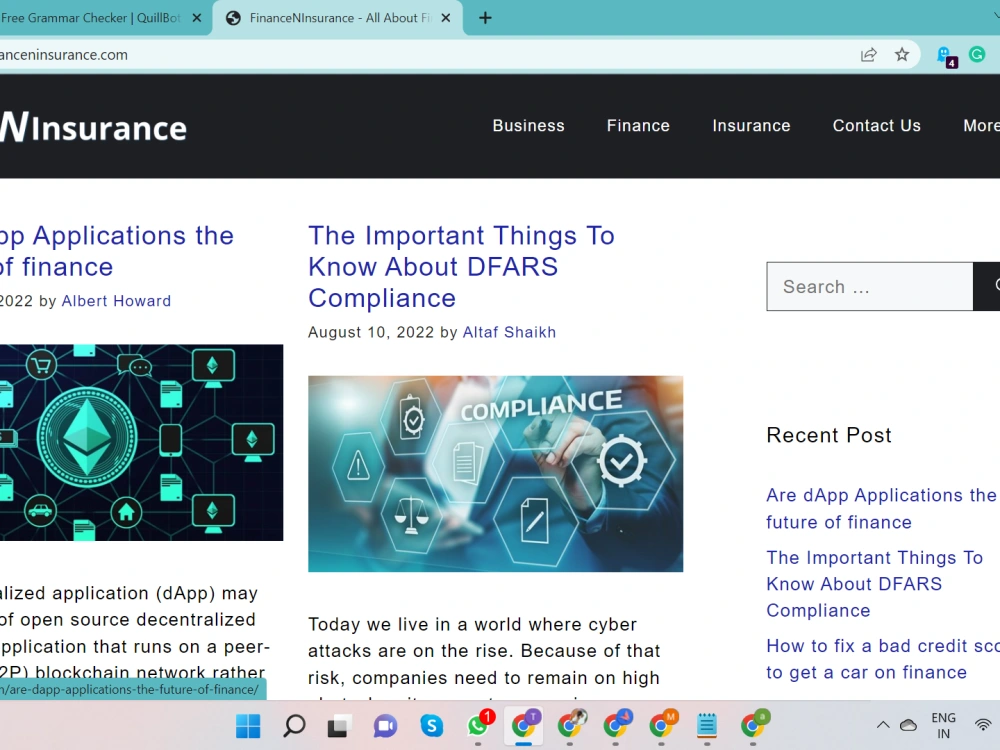Open recent post 'Are dApp Applications the future'
This screenshot has width=1000, height=750.
coord(881,508)
